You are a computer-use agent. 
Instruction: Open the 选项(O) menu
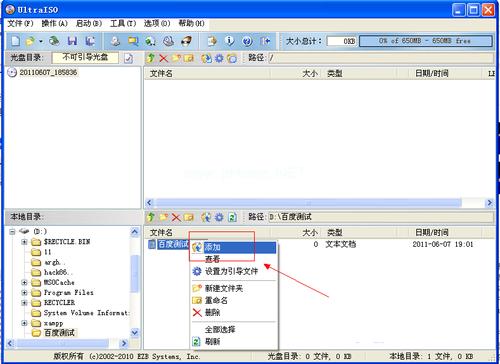tap(157, 23)
